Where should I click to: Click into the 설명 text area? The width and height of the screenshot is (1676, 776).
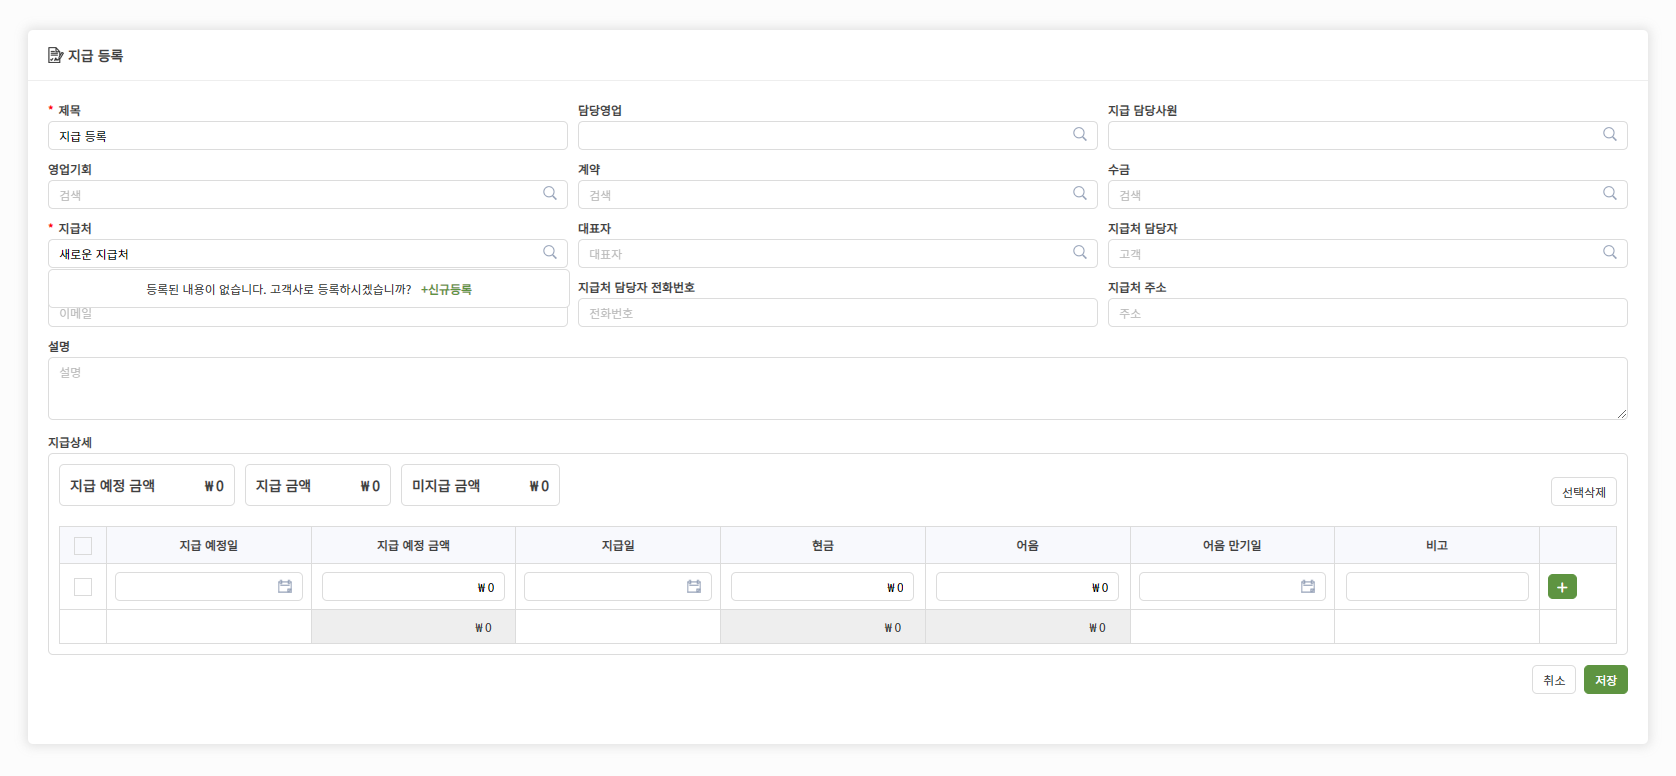(837, 389)
